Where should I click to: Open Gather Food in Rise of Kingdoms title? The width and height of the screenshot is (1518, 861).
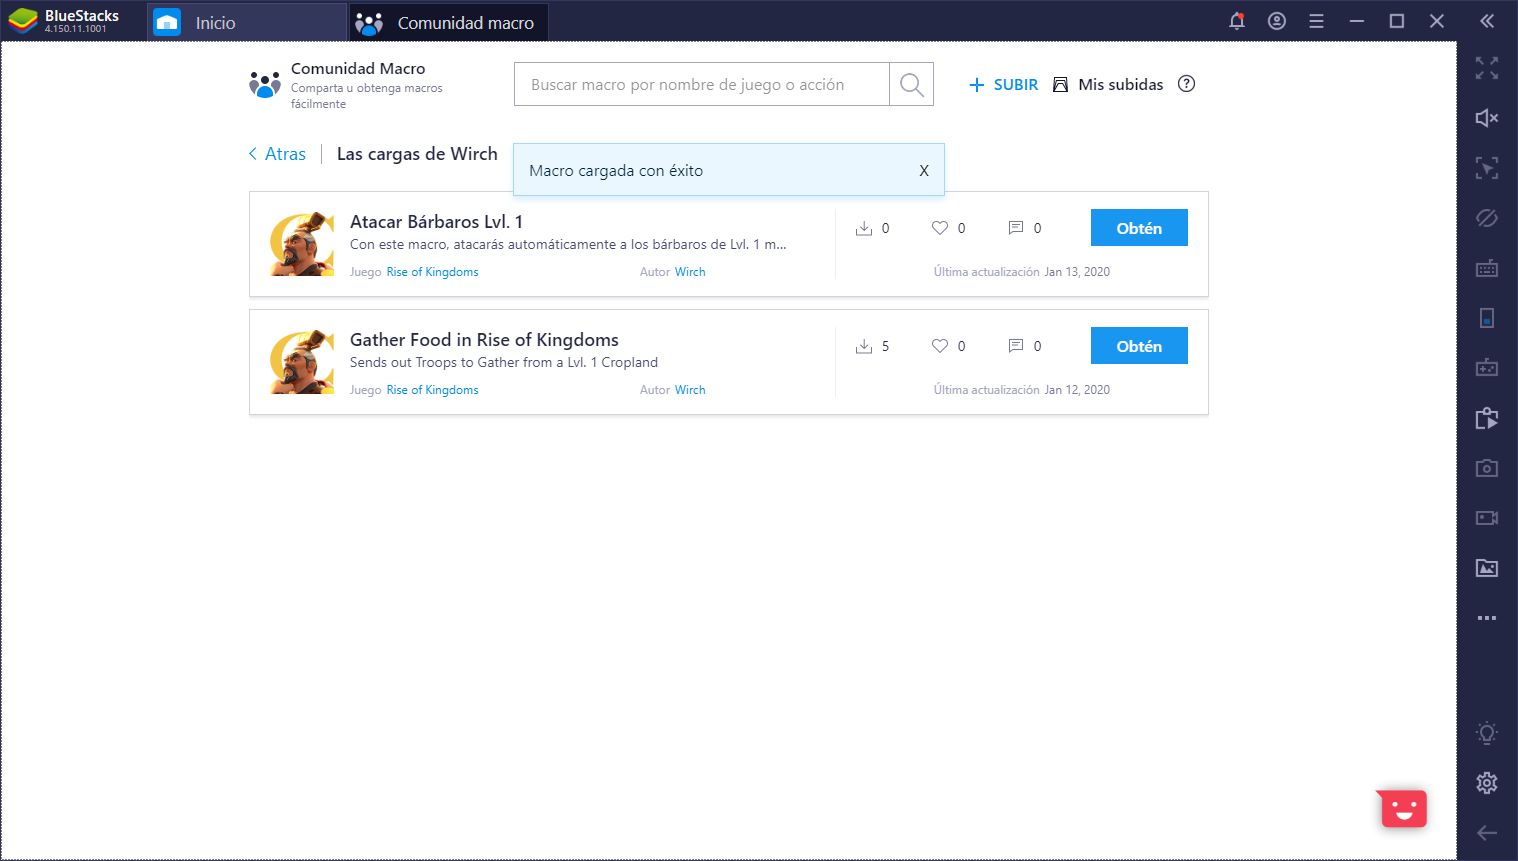(484, 340)
